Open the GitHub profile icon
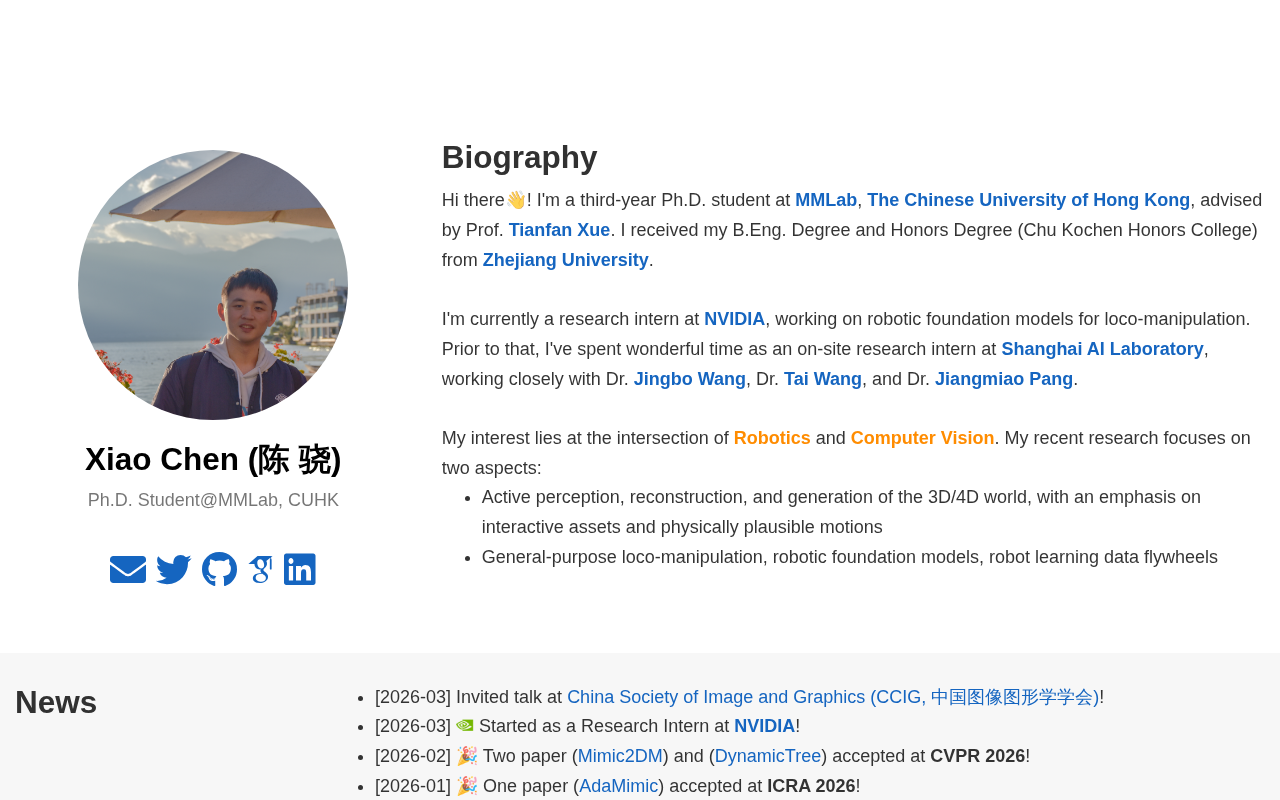Screen dimensions: 1280x800 219,569
